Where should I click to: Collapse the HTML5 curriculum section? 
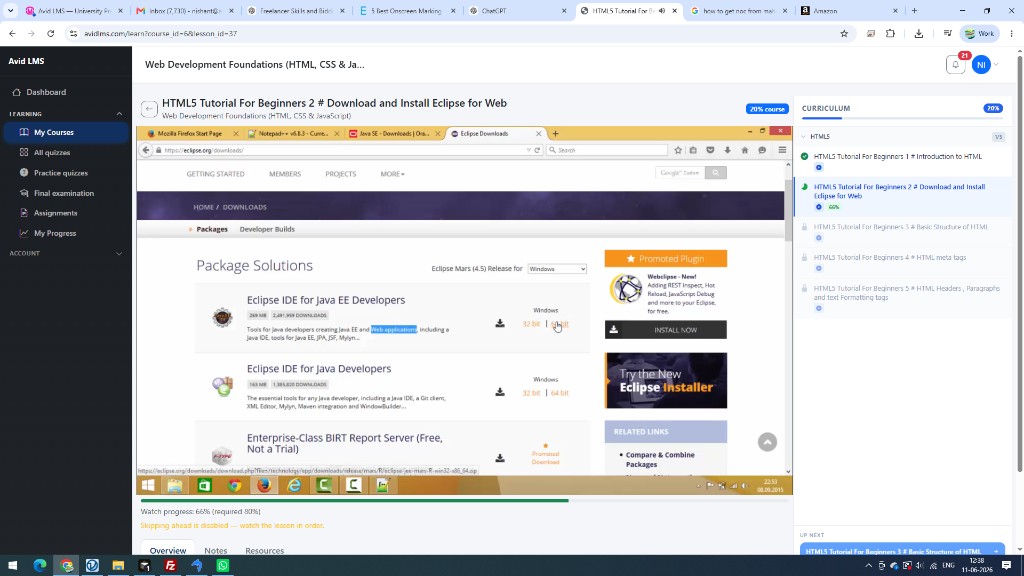point(803,136)
